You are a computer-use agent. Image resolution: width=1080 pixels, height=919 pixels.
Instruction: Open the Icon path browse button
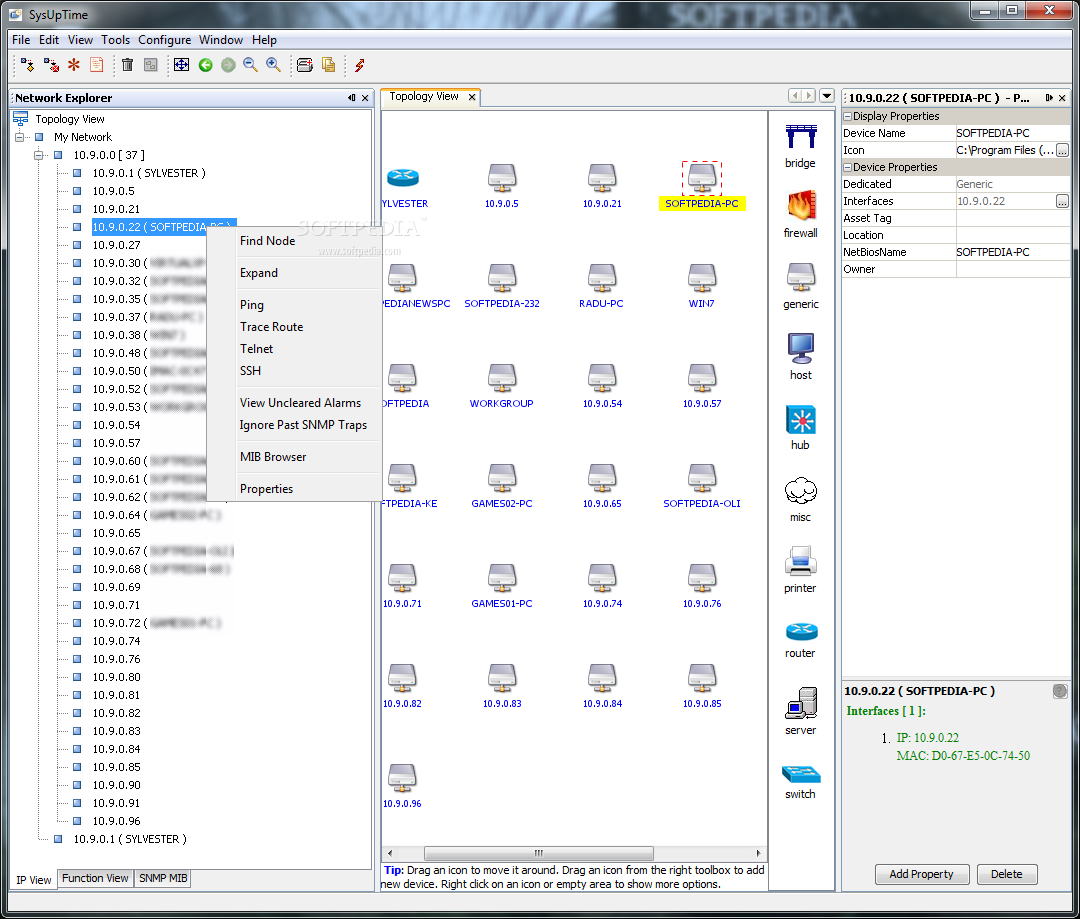pos(1062,150)
